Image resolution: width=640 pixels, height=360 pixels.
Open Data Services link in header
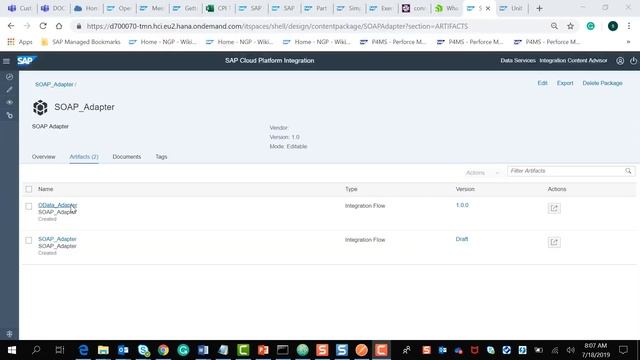coord(518,60)
